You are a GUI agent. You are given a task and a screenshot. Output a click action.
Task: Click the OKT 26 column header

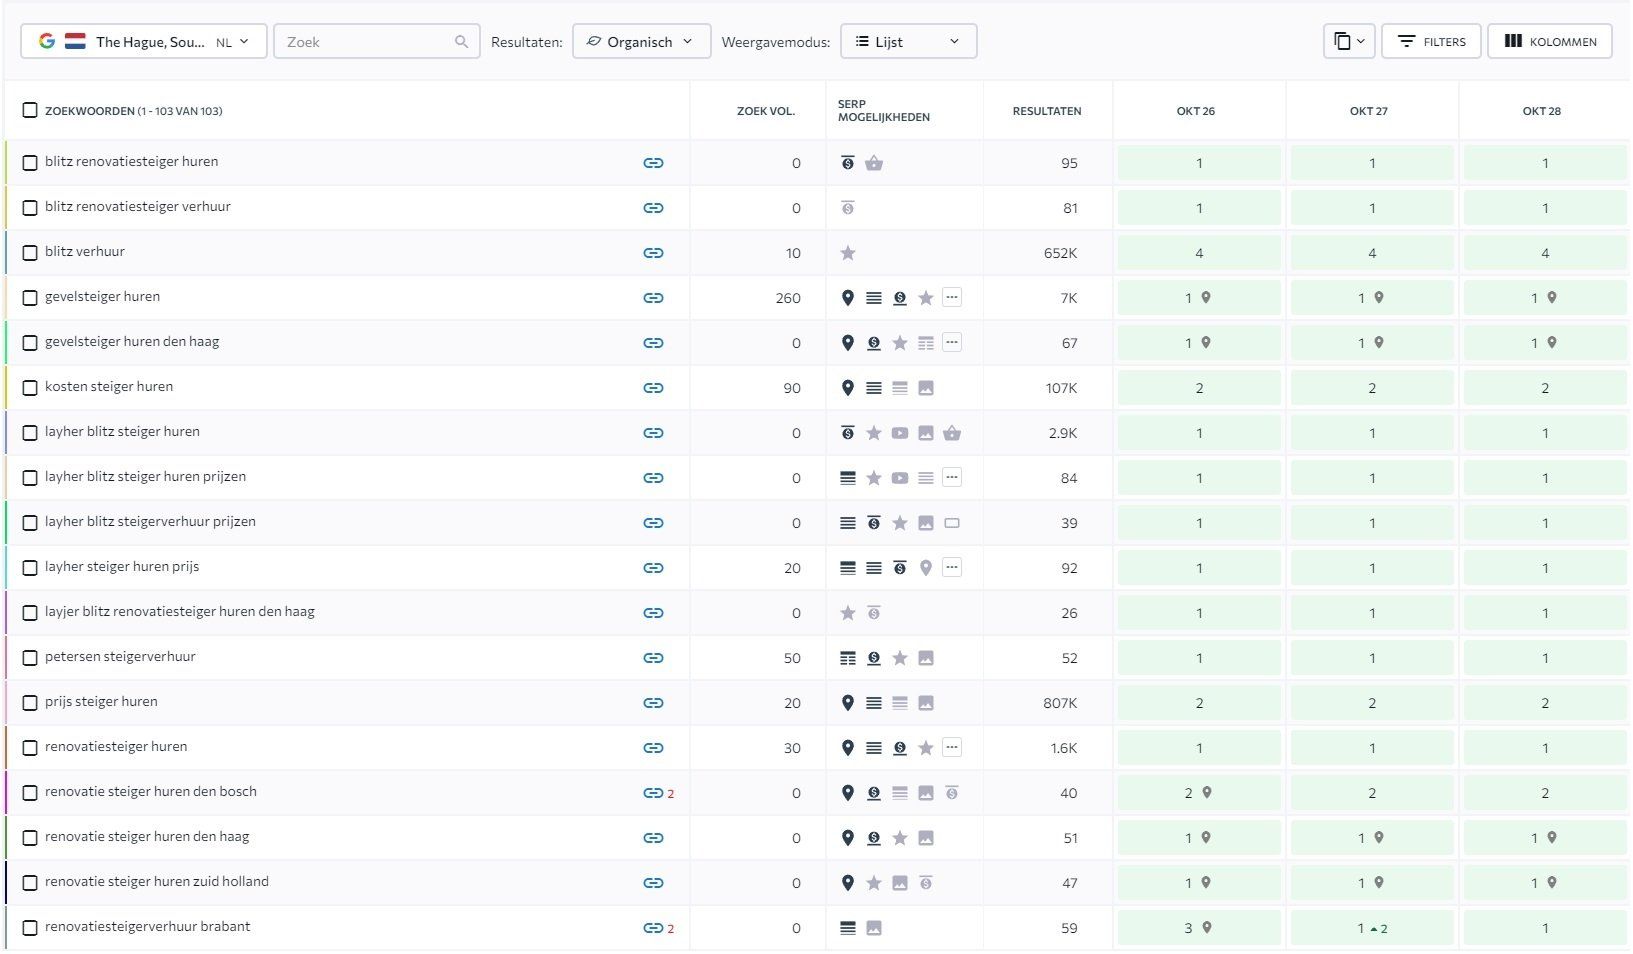pyautogui.click(x=1196, y=111)
